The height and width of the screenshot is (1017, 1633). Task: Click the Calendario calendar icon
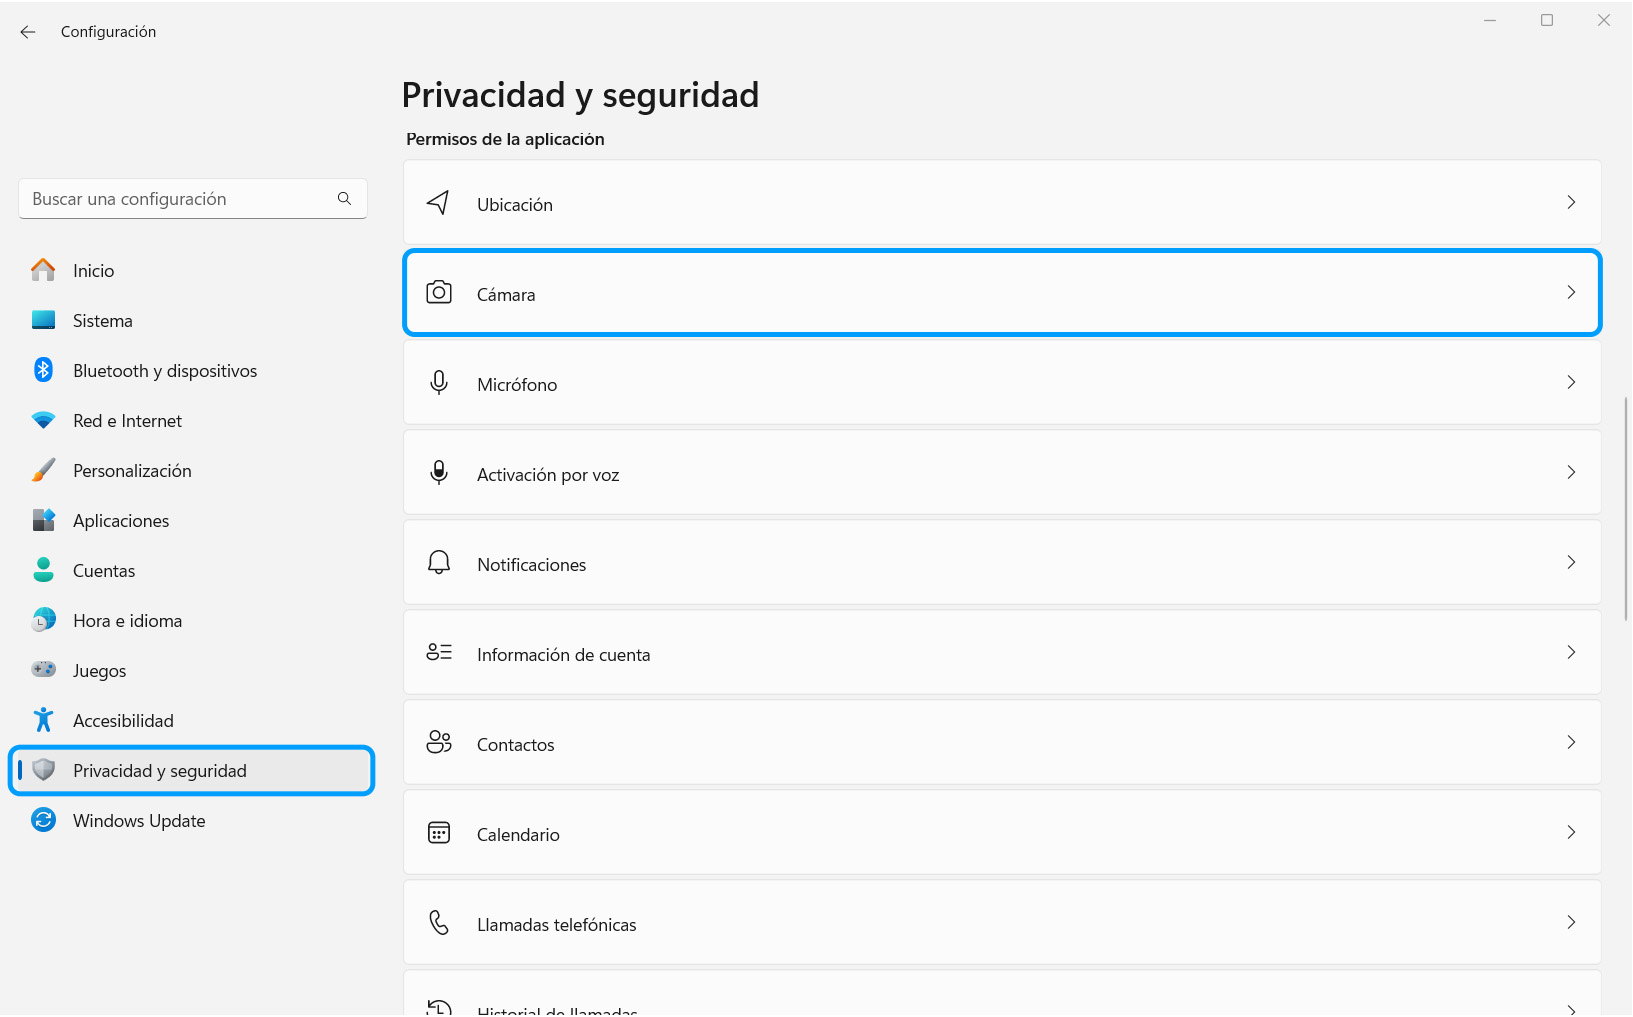pos(439,833)
